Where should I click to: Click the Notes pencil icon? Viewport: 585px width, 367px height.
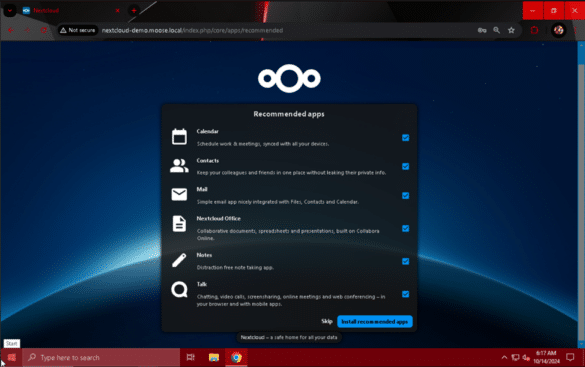coord(179,260)
